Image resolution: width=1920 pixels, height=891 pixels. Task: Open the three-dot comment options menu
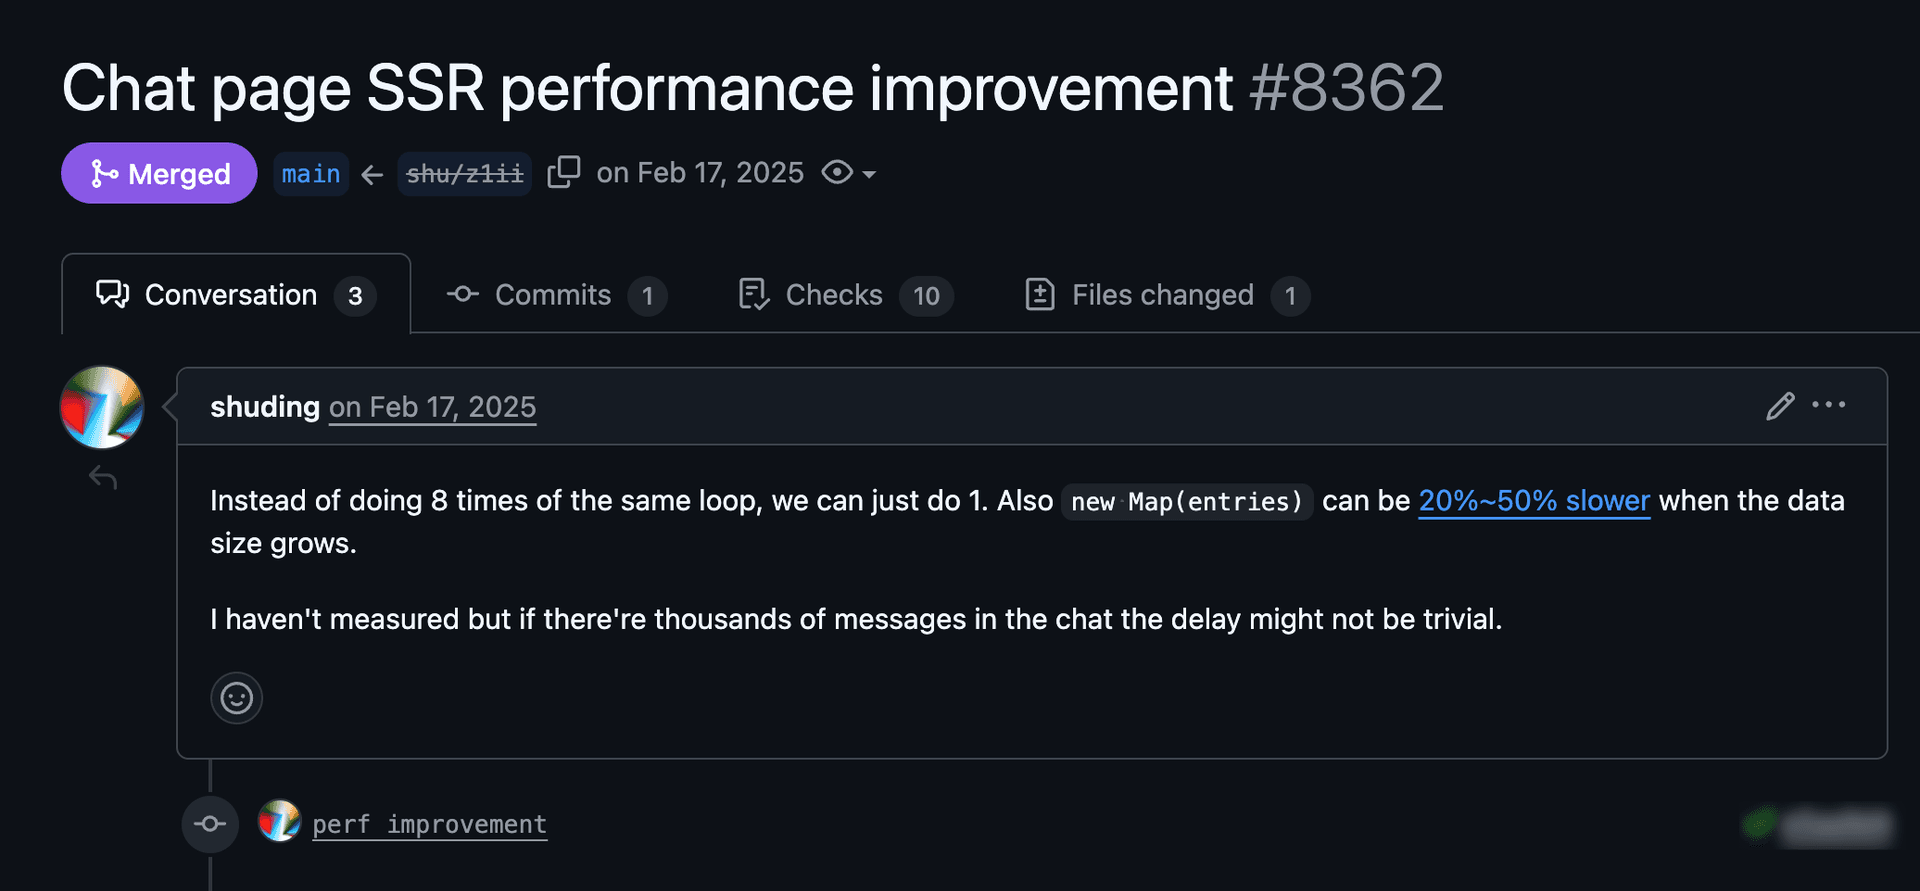click(x=1829, y=405)
